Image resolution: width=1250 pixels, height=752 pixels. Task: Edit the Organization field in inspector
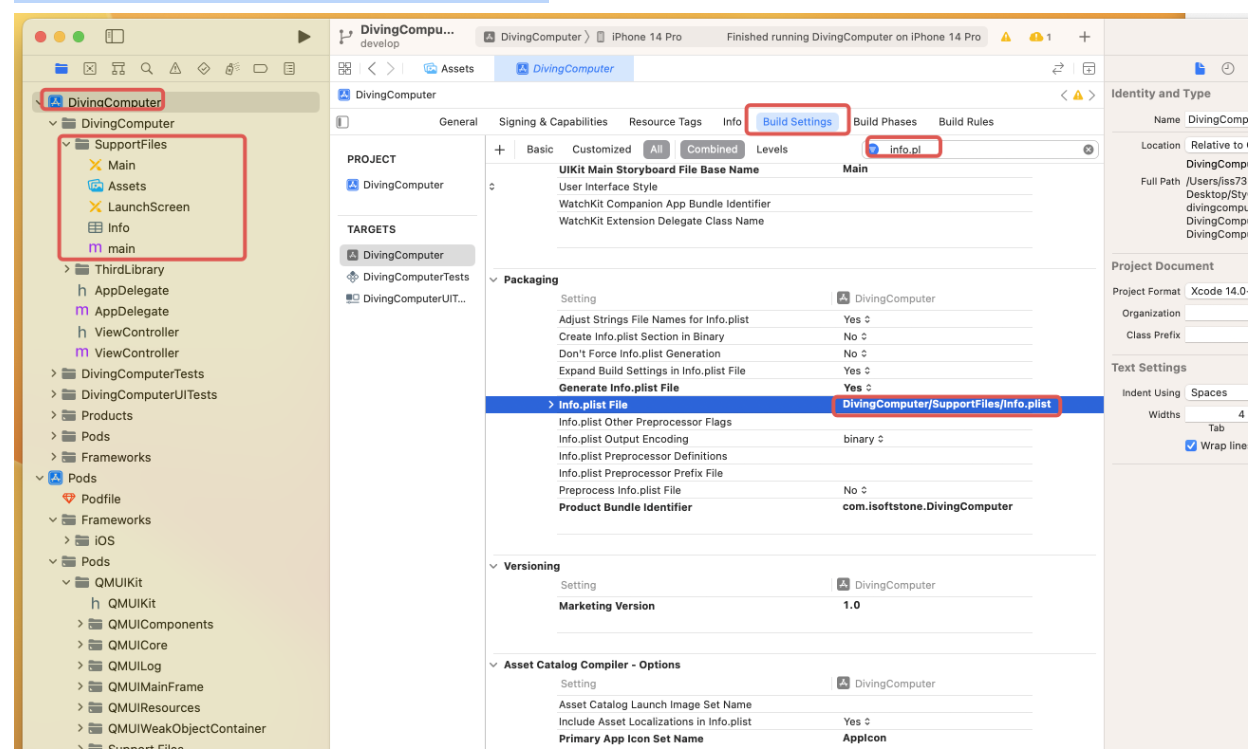(1217, 313)
